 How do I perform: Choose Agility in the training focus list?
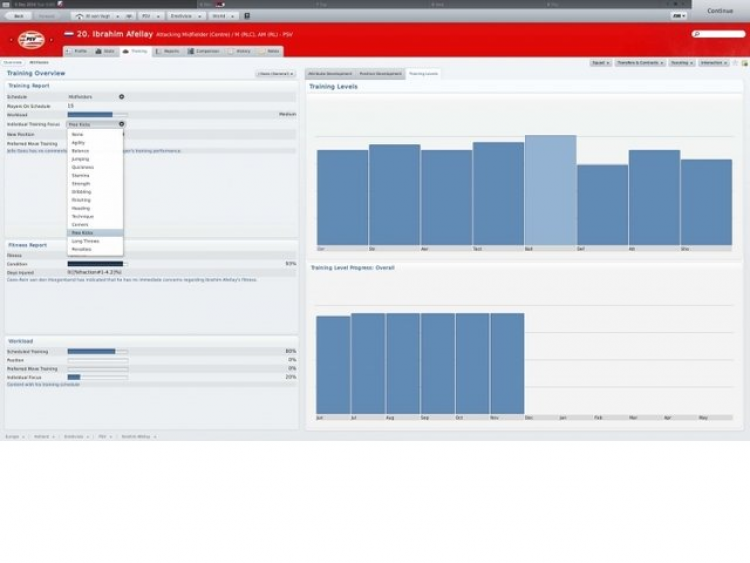[x=95, y=143]
